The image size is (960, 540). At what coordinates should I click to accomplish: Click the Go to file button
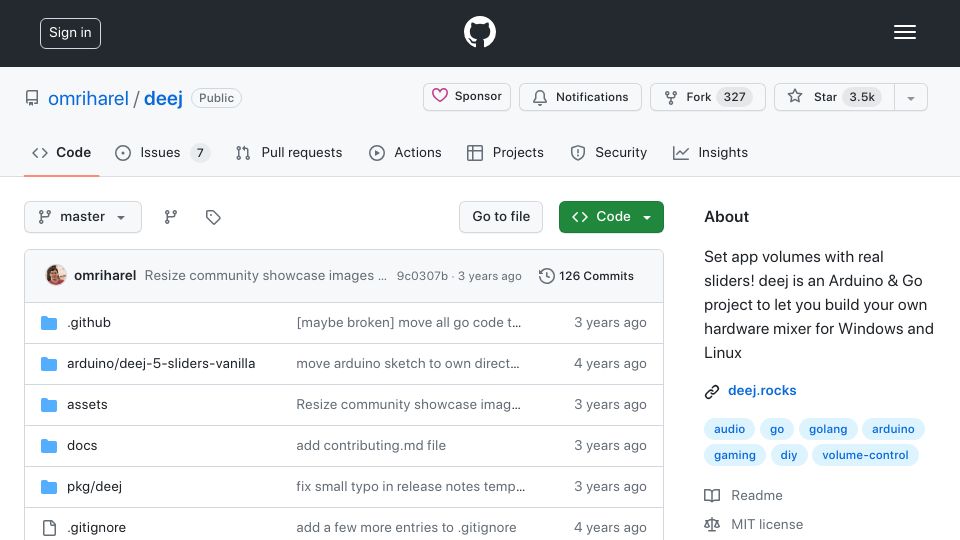[x=501, y=217]
